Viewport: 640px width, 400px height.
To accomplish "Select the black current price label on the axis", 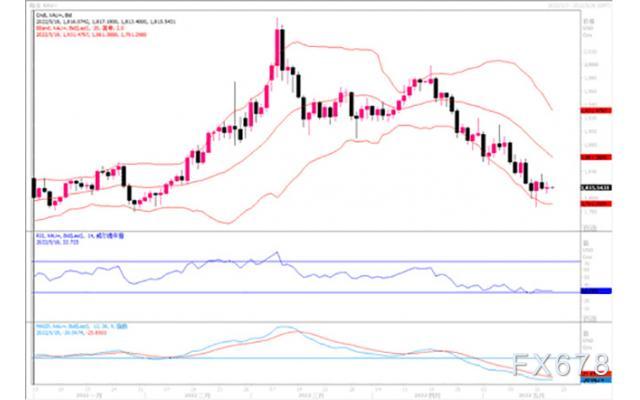I will (x=596, y=188).
